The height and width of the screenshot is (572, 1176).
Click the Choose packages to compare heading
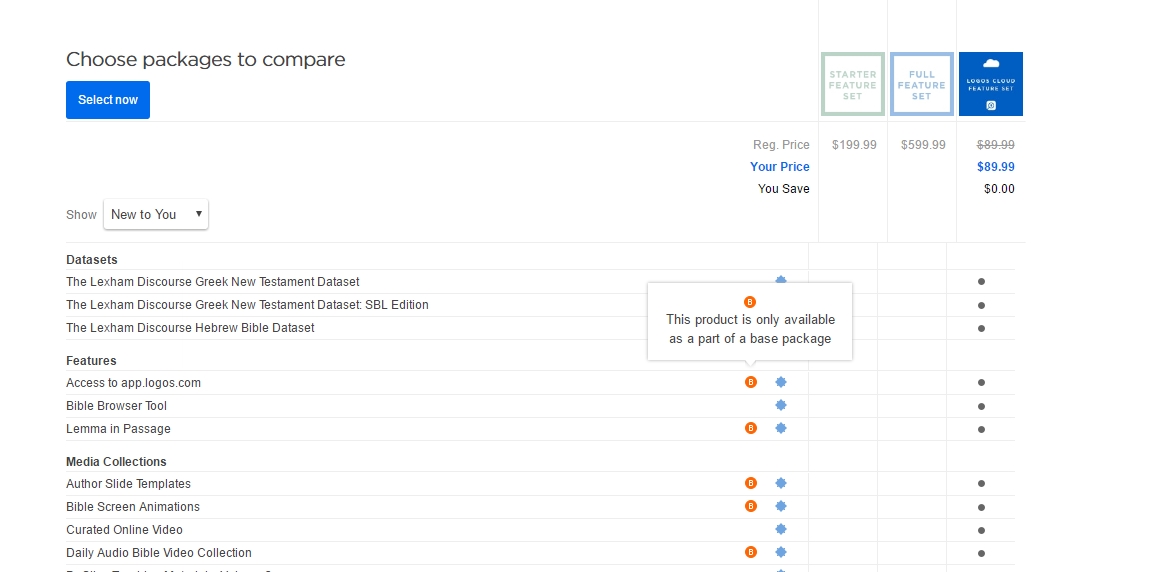[206, 59]
